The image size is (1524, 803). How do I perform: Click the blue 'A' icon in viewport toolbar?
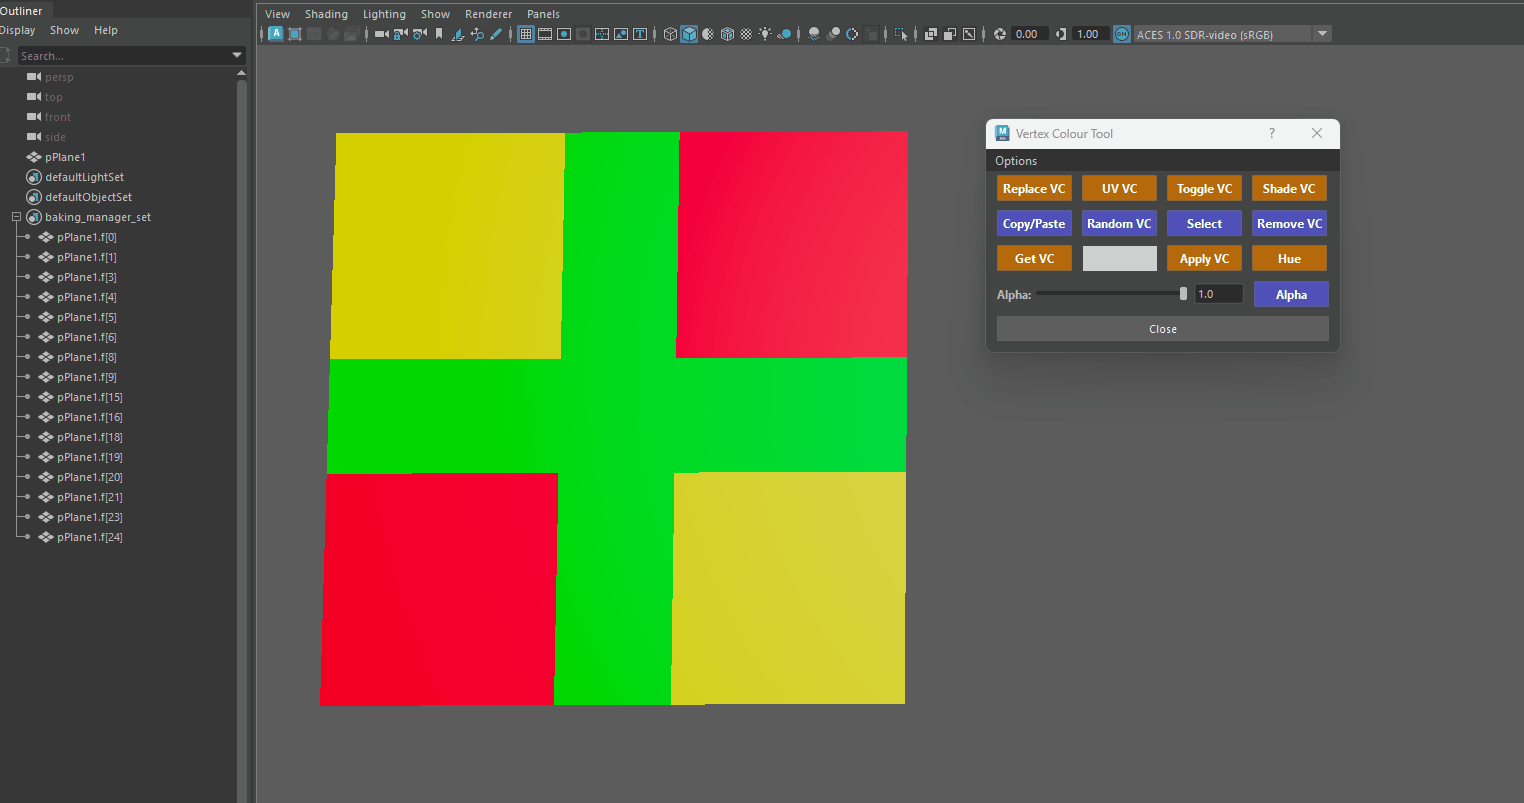coord(276,34)
